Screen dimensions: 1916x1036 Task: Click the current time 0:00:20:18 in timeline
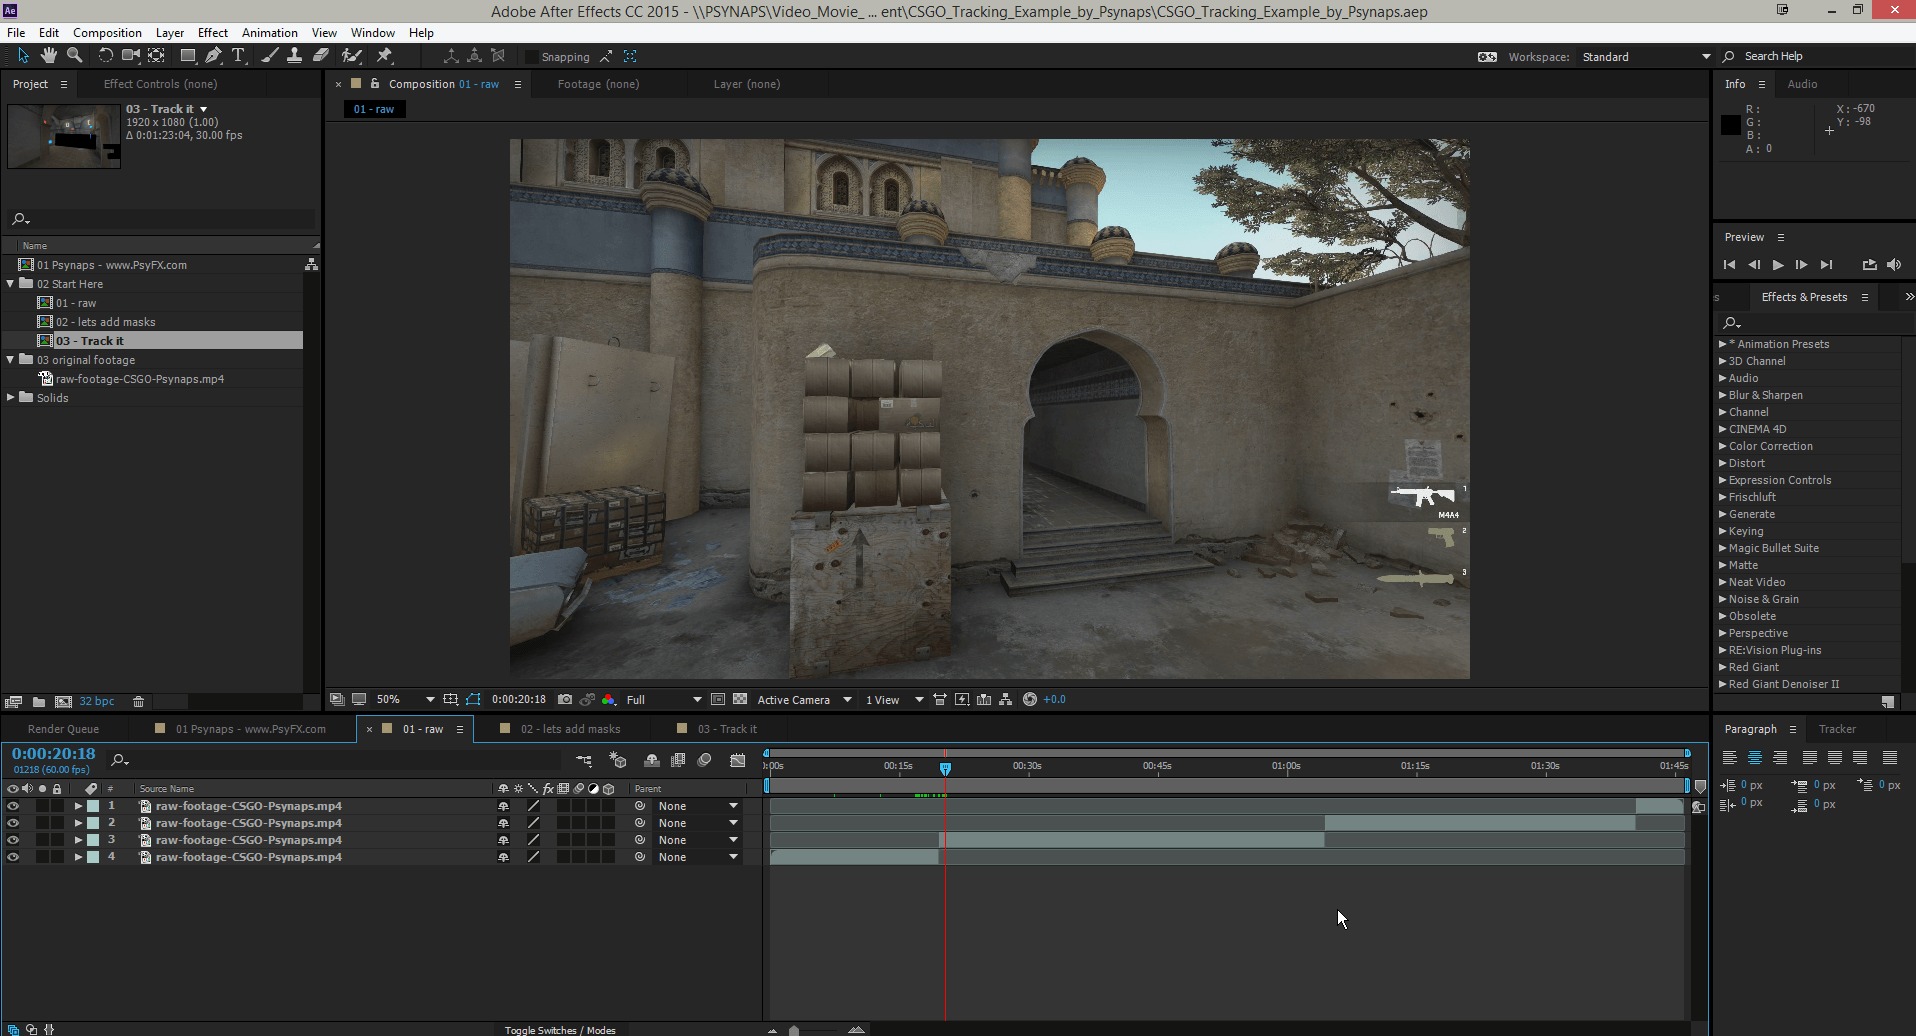click(x=54, y=754)
